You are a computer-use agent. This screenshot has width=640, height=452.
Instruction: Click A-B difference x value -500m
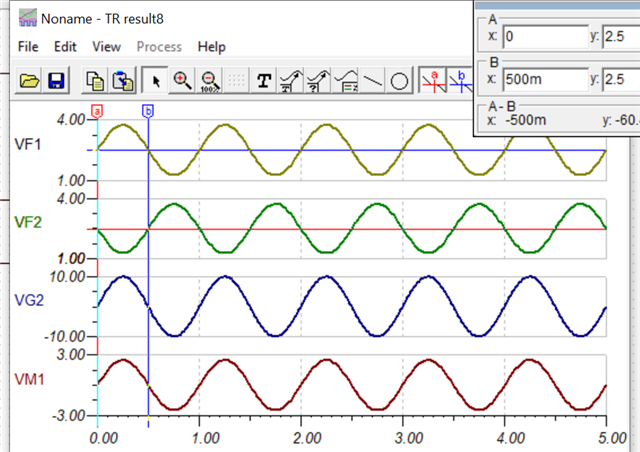525,120
